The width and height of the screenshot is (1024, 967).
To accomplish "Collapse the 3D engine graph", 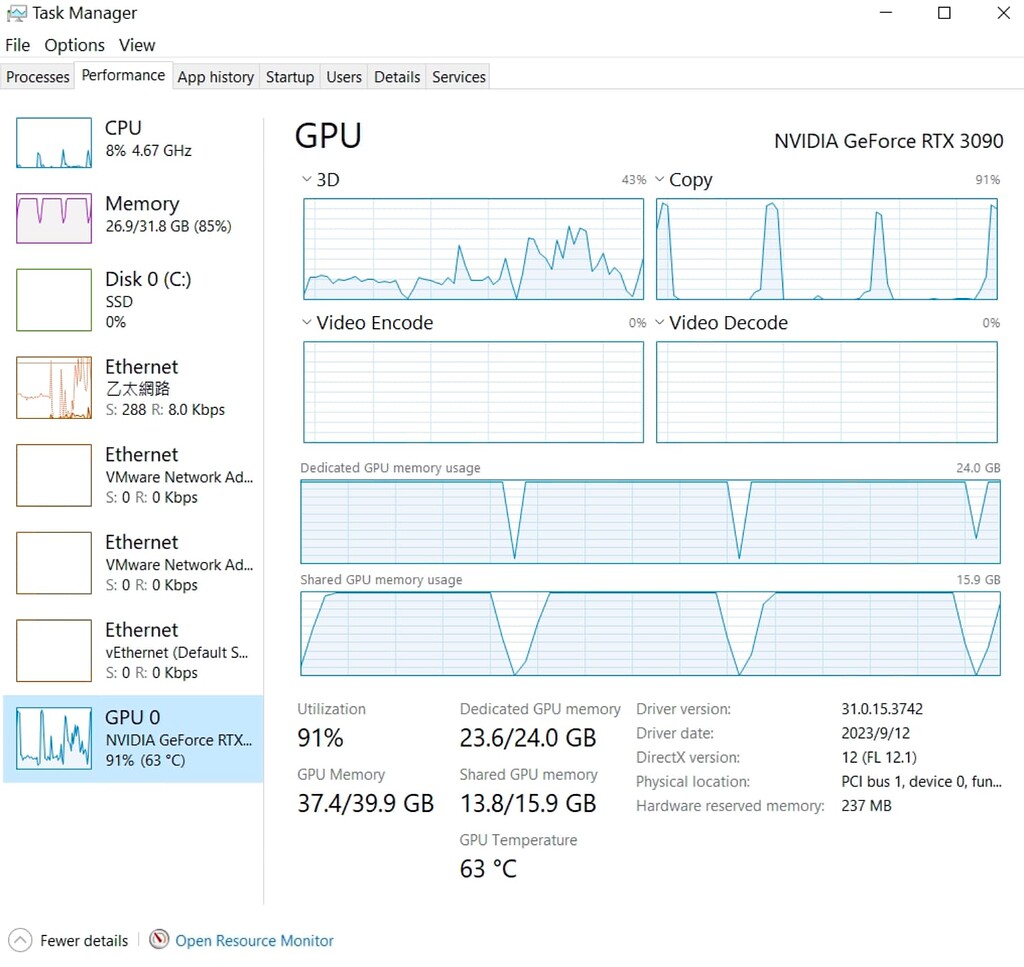I will click(307, 179).
